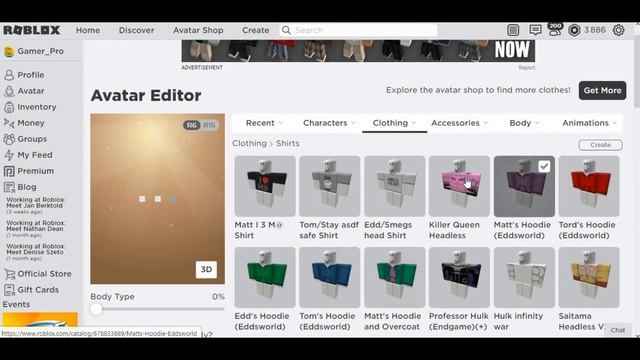This screenshot has width=640, height=360.
Task: Expand the Body dropdown
Action: [524, 123]
